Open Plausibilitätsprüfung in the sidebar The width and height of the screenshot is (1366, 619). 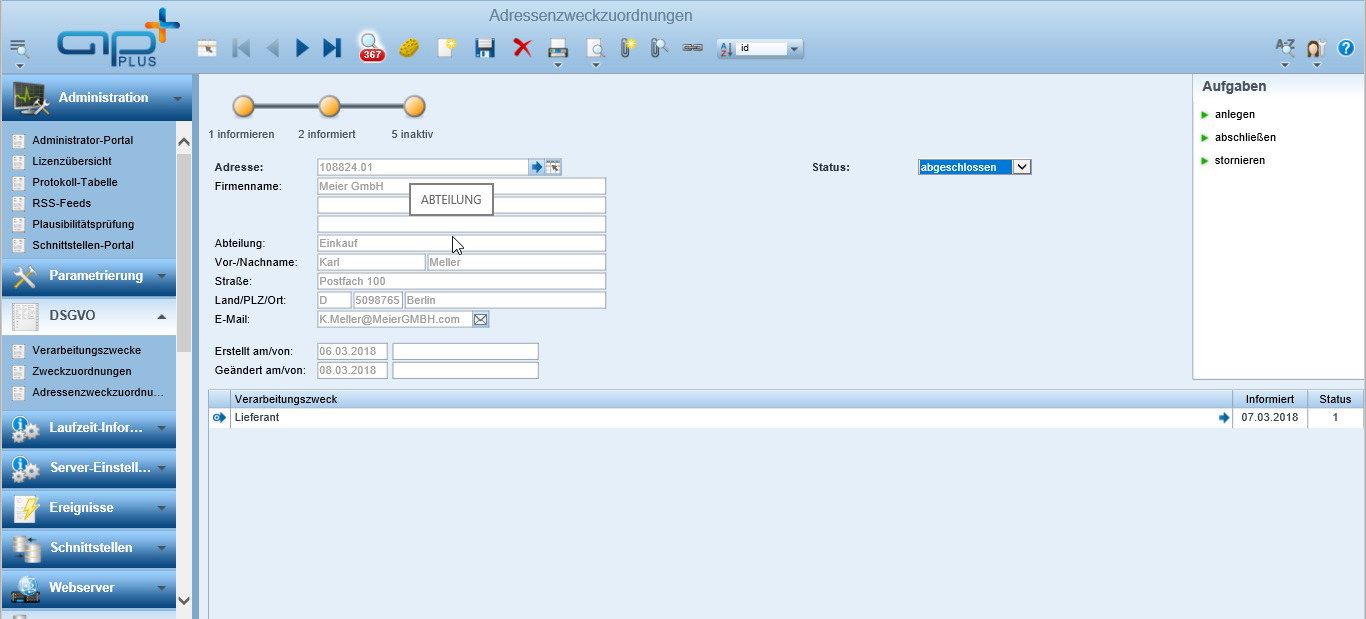[82, 224]
